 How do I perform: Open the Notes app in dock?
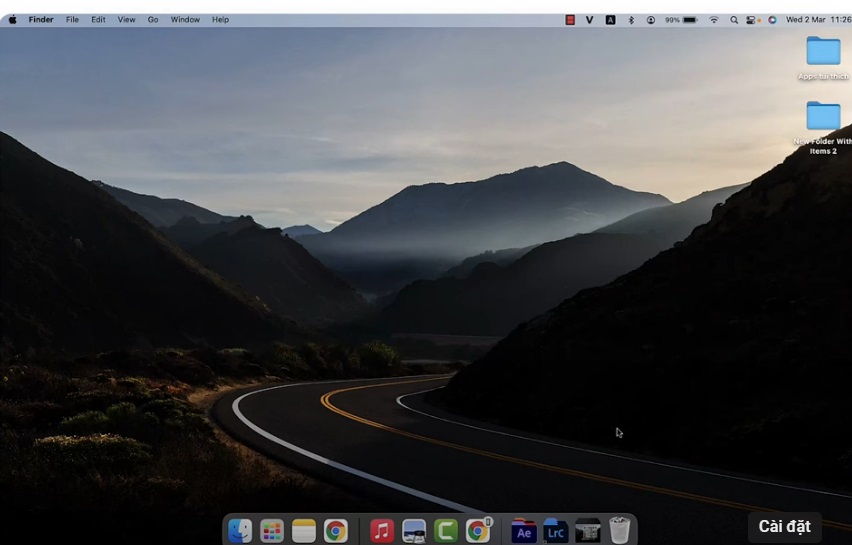304,531
